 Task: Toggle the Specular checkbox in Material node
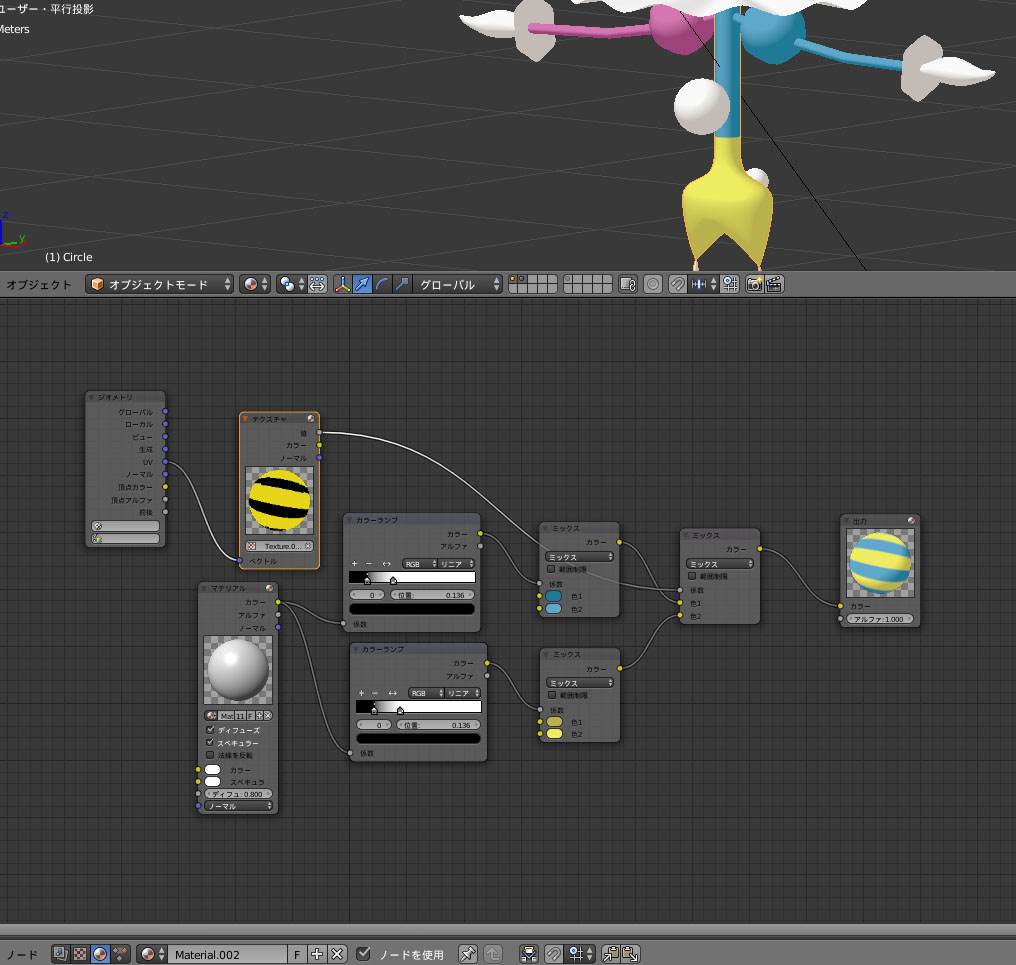210,743
